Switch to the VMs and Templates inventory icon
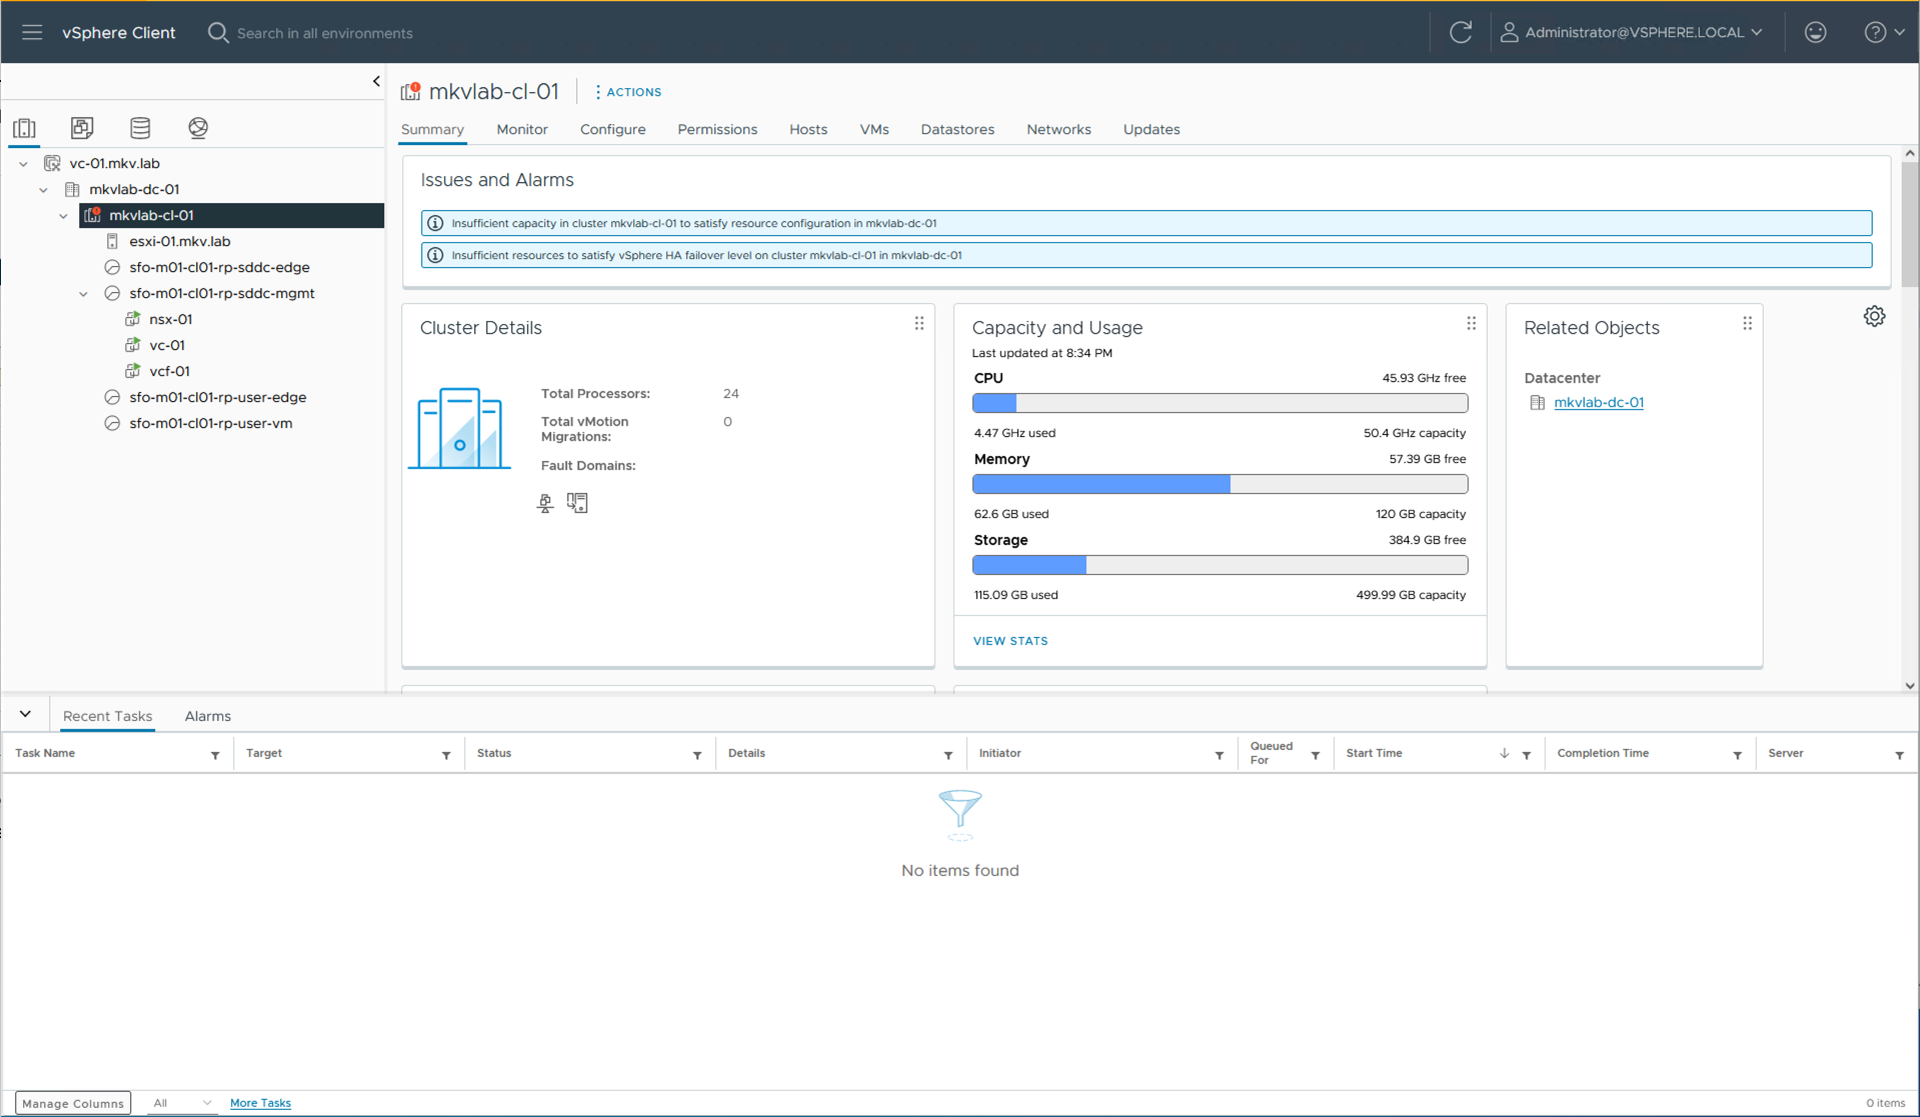This screenshot has width=1920, height=1117. [82, 128]
